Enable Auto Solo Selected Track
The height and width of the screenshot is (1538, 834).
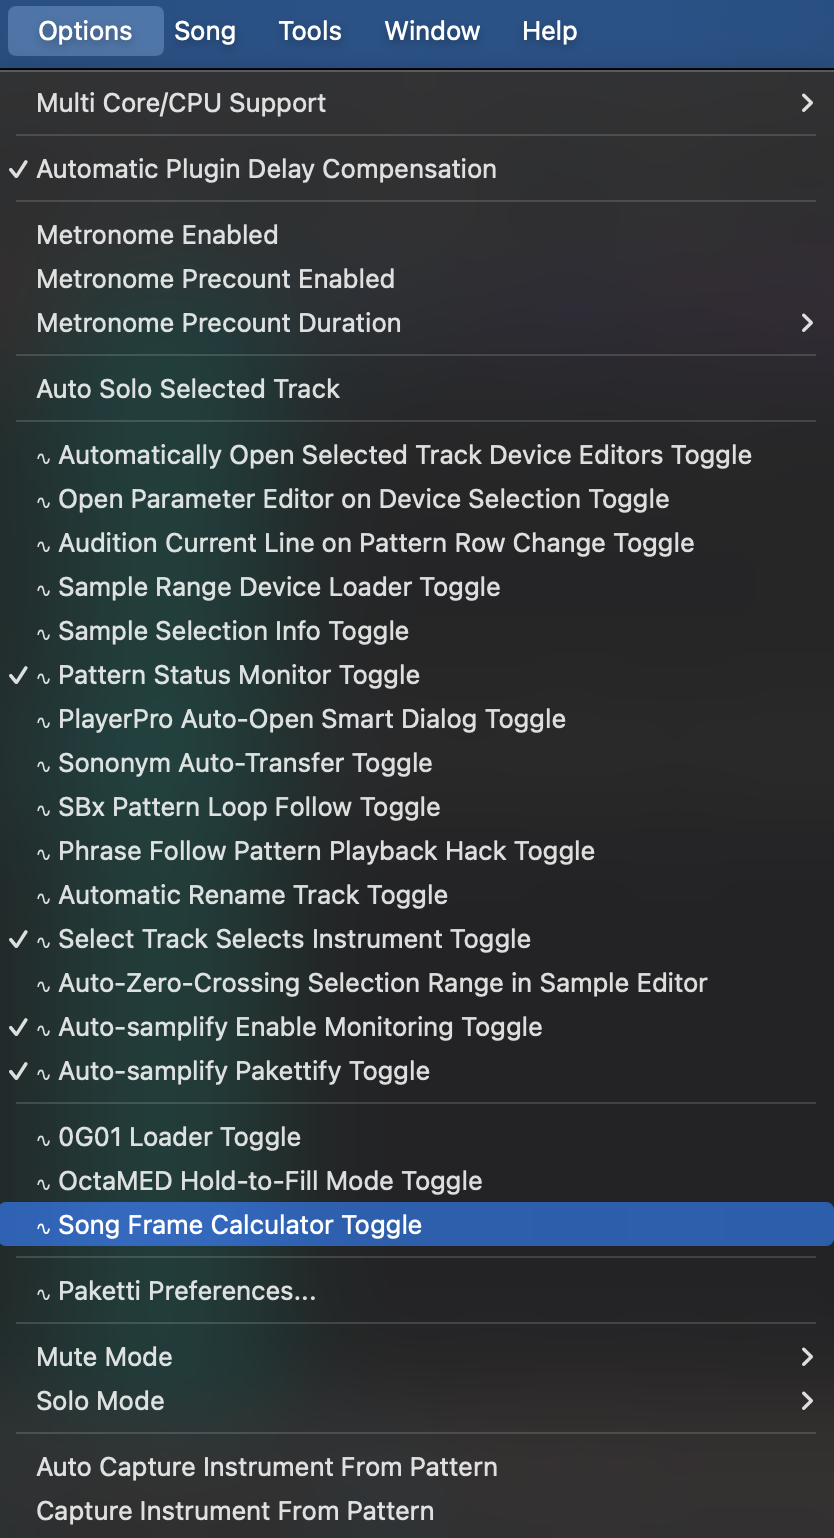(189, 389)
